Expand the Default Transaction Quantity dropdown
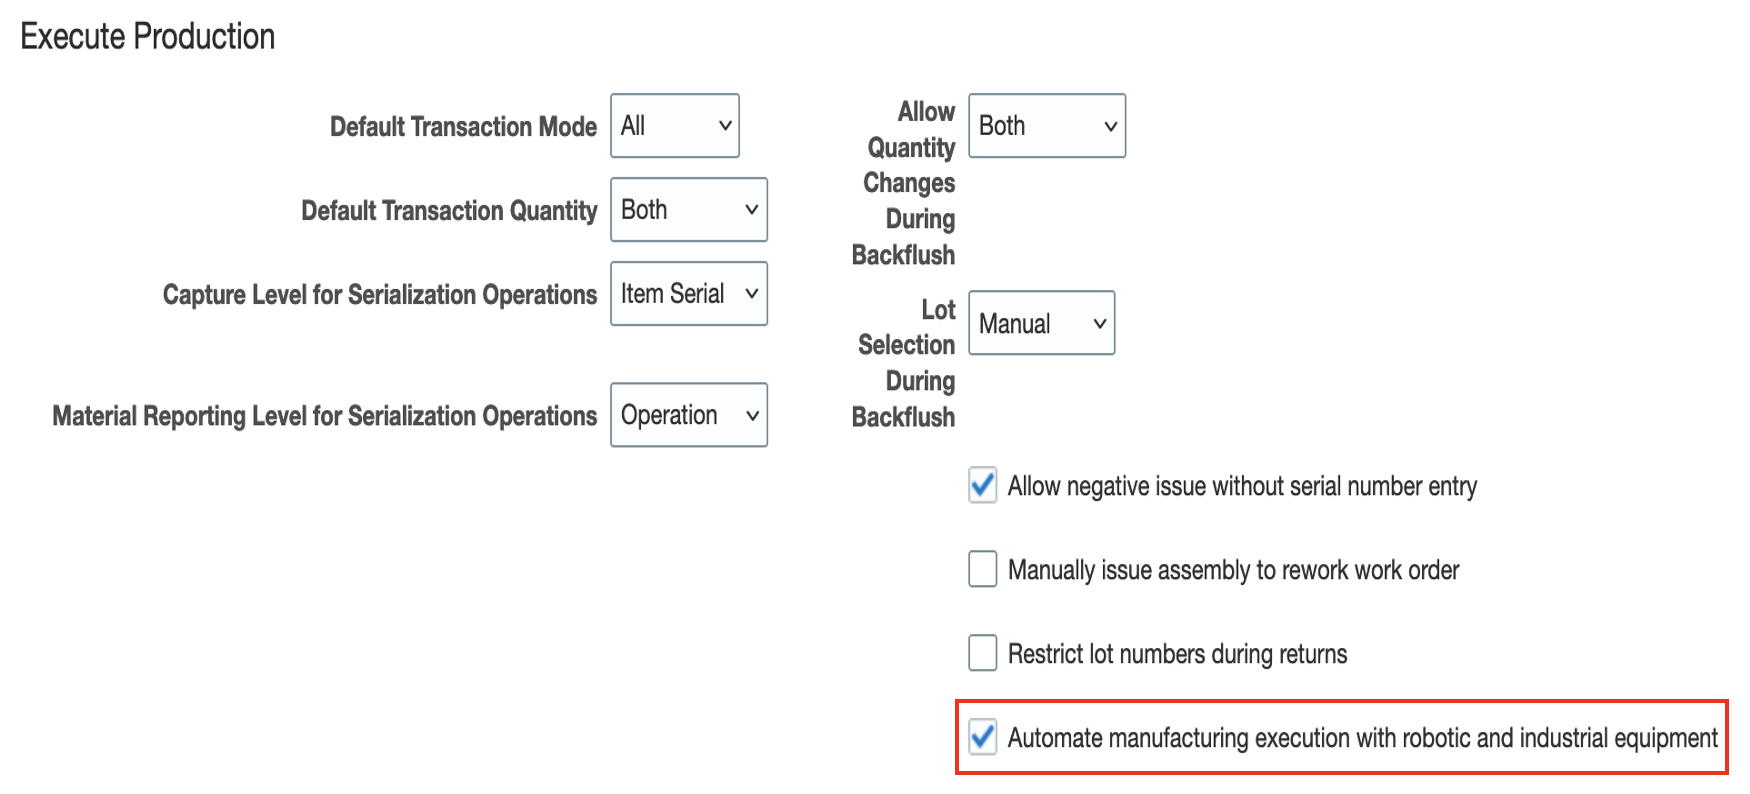 click(x=689, y=210)
